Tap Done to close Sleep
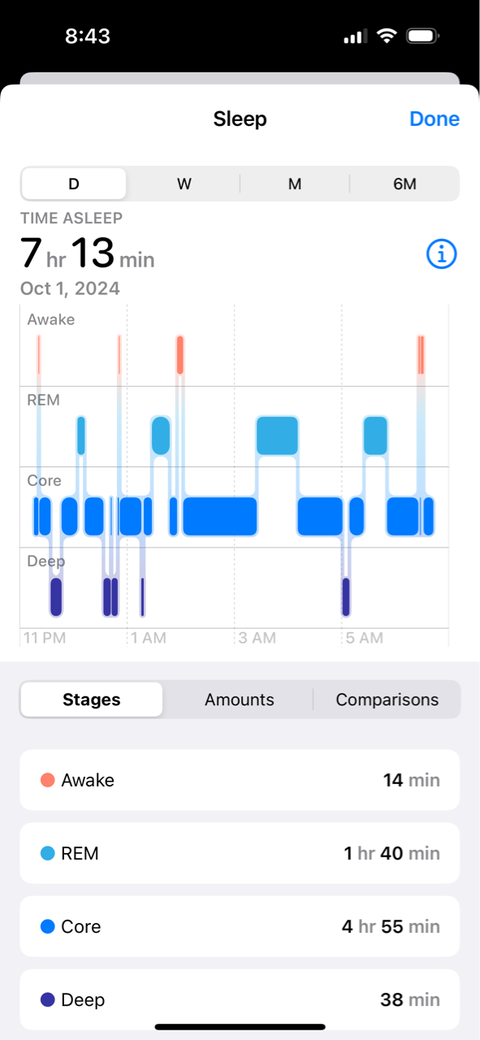Image resolution: width=480 pixels, height=1040 pixels. [434, 119]
